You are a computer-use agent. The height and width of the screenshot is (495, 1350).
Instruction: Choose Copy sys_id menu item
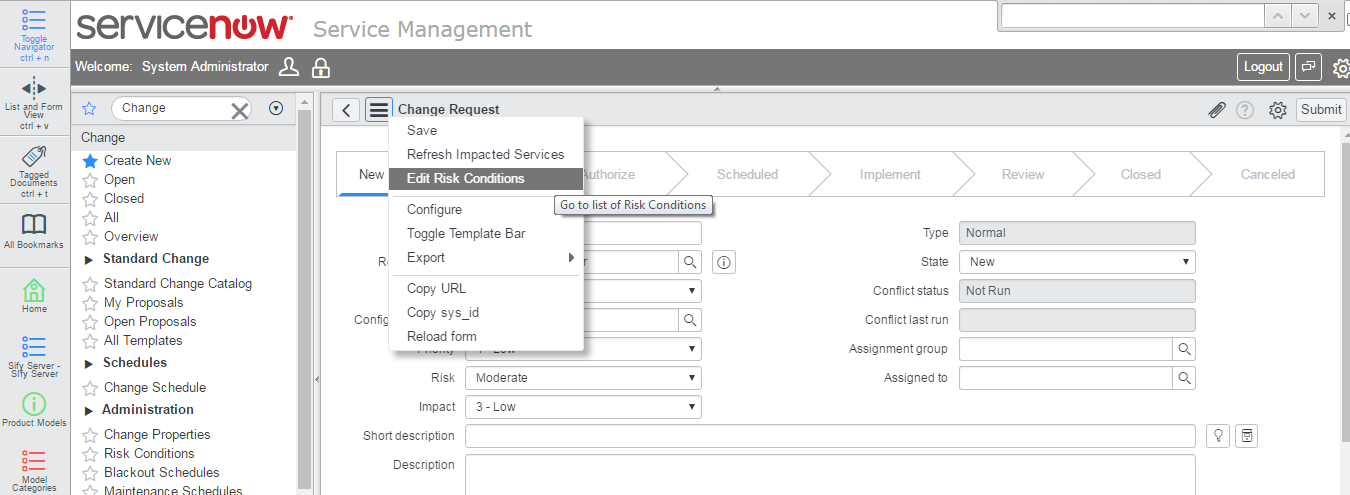486,312
